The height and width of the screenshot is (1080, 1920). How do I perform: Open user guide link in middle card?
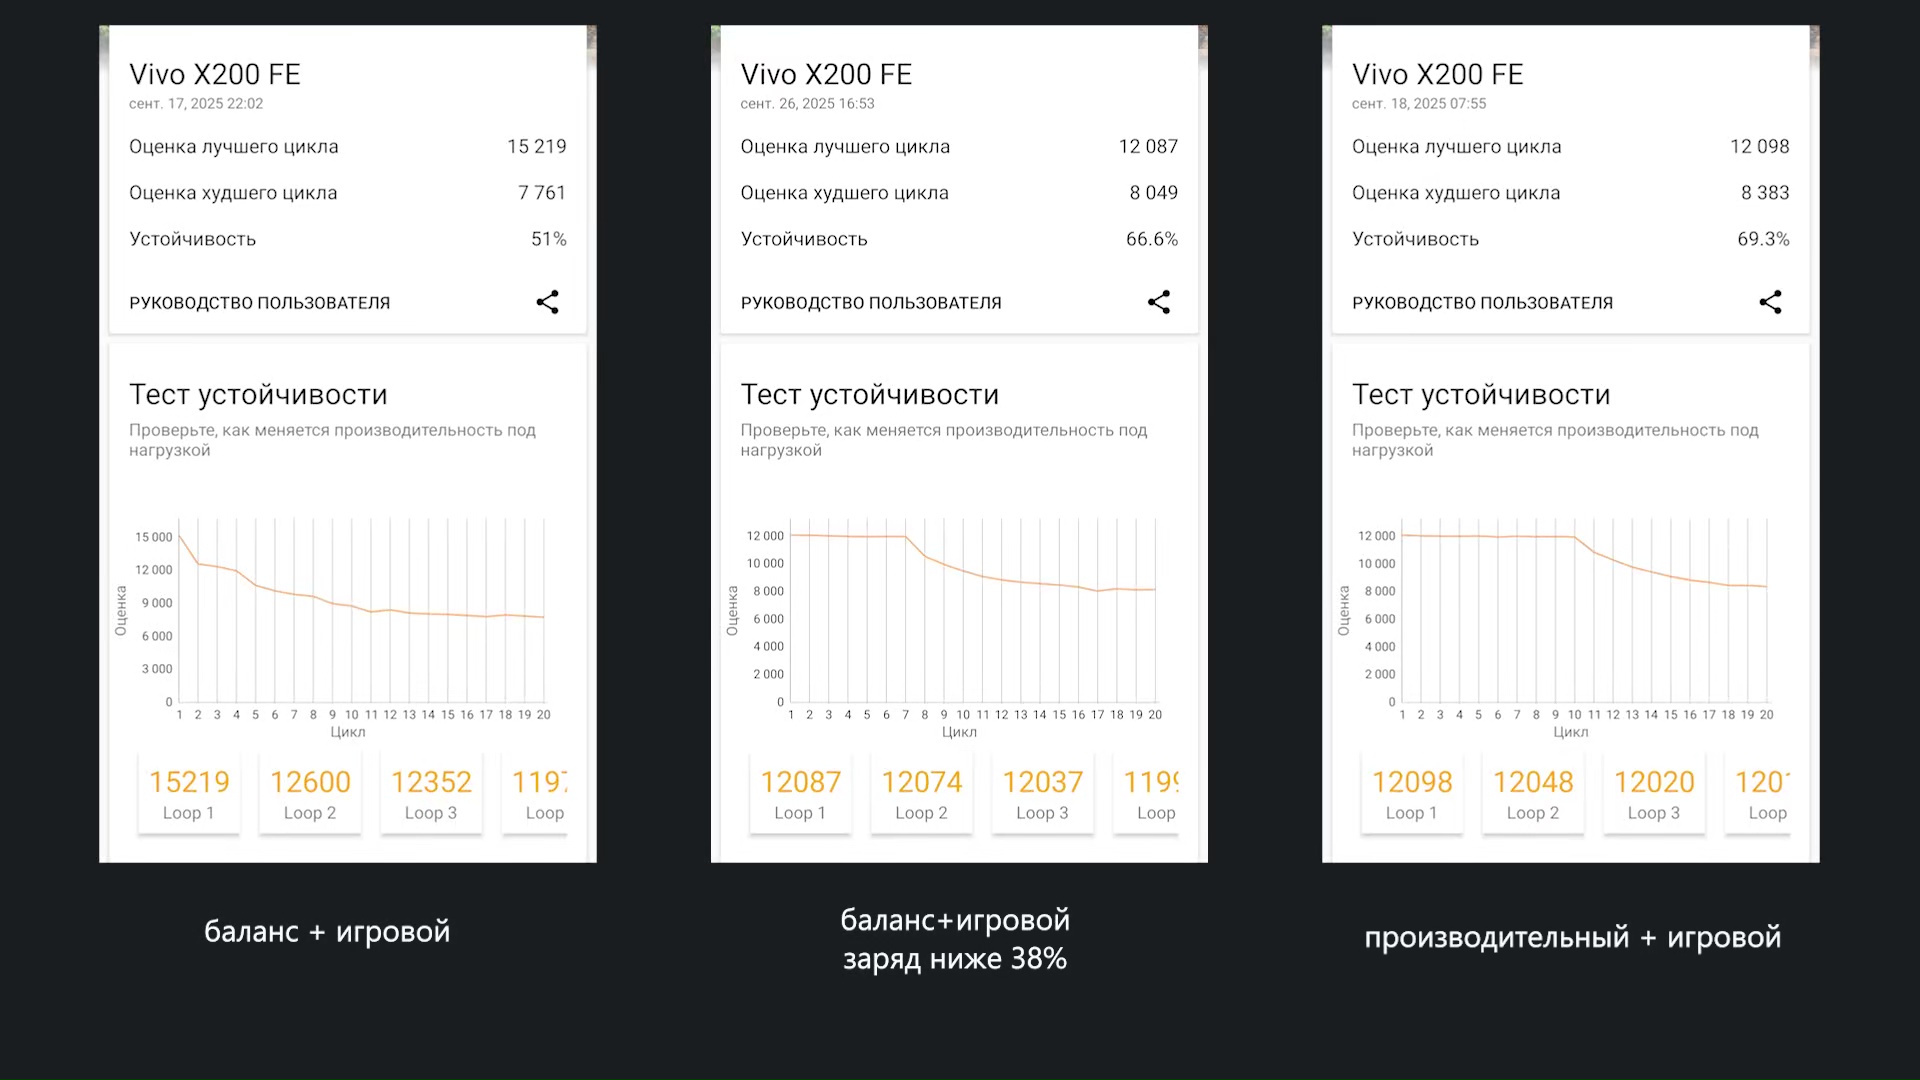[870, 303]
